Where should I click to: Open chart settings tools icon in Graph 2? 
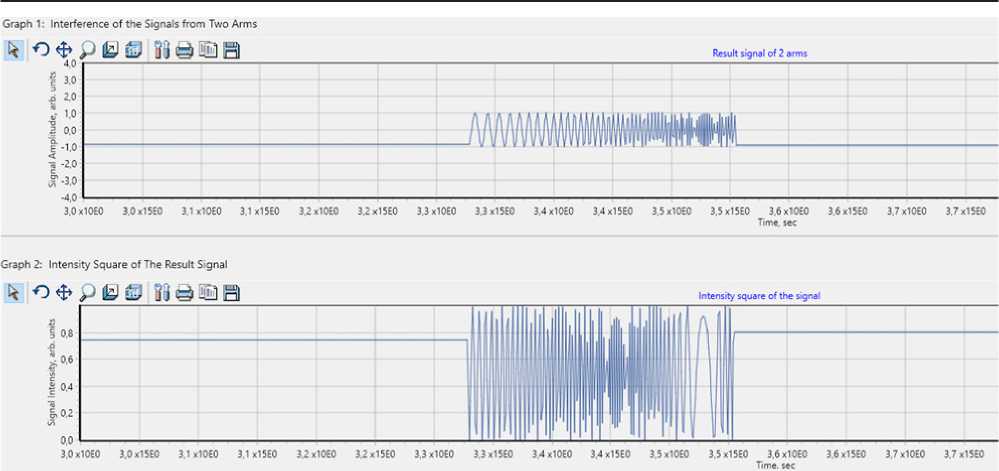pyautogui.click(x=162, y=292)
